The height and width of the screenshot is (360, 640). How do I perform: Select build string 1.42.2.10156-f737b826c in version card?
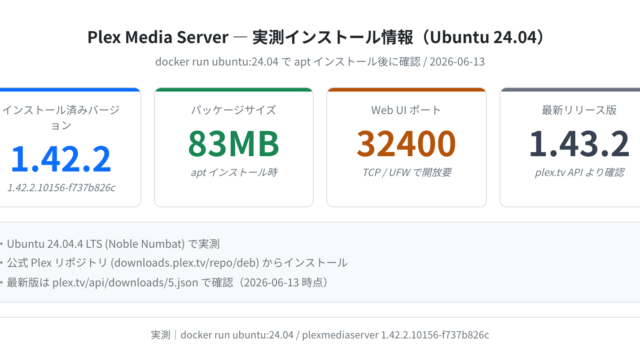coord(61,187)
